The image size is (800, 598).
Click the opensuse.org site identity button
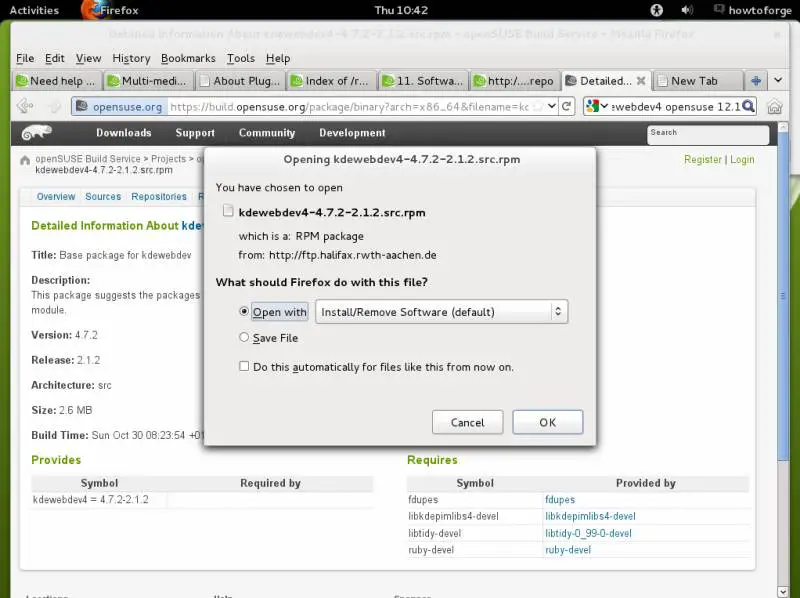click(119, 107)
